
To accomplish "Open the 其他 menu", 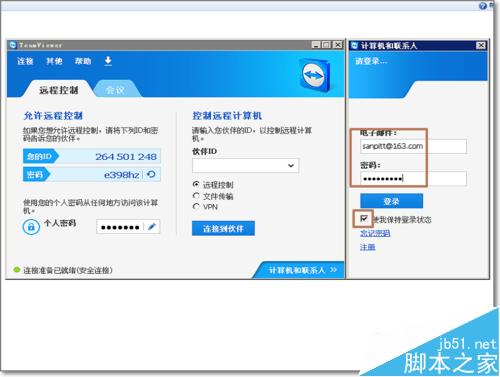I will 54,61.
